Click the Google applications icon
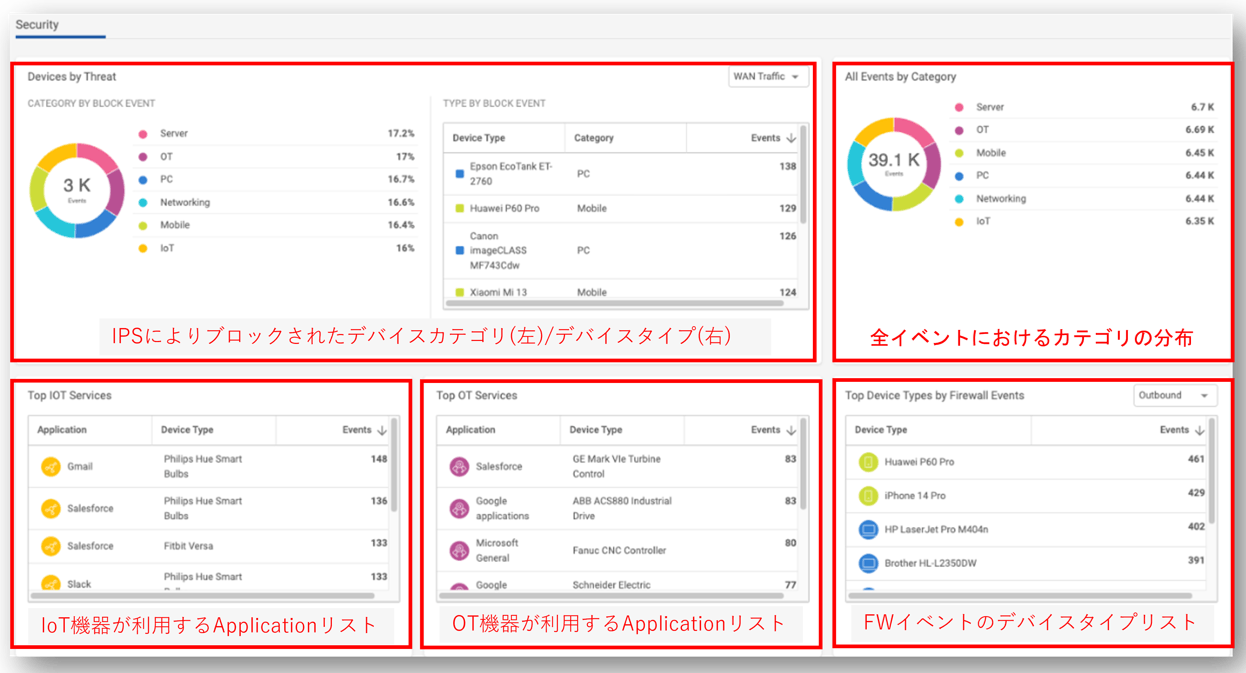This screenshot has width=1246, height=673. point(459,509)
